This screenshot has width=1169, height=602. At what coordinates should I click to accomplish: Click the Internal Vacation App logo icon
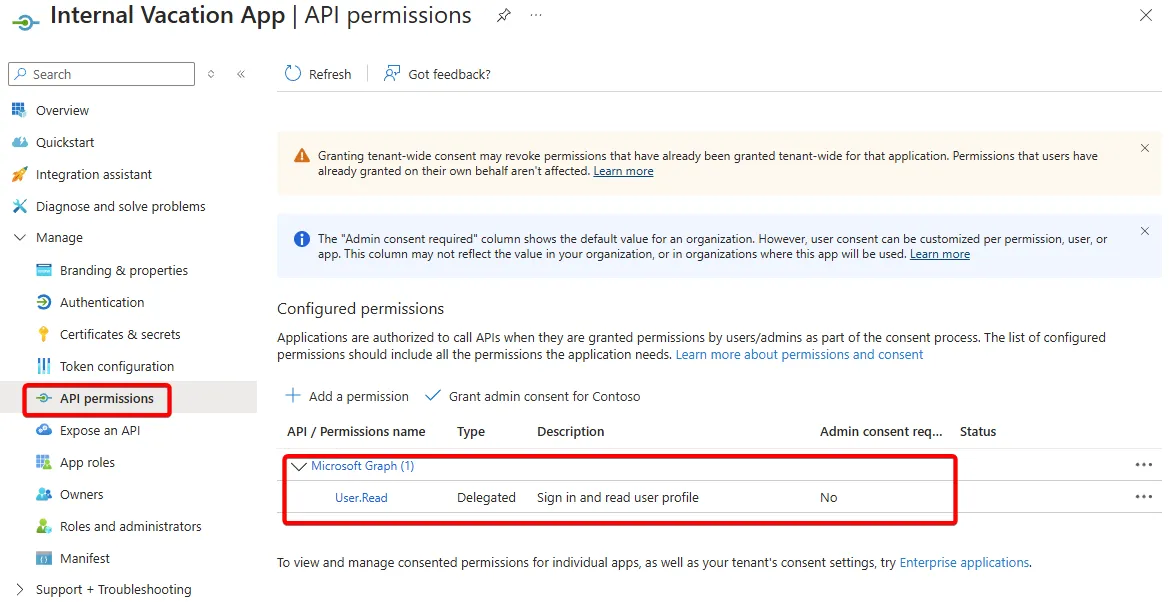tap(25, 22)
